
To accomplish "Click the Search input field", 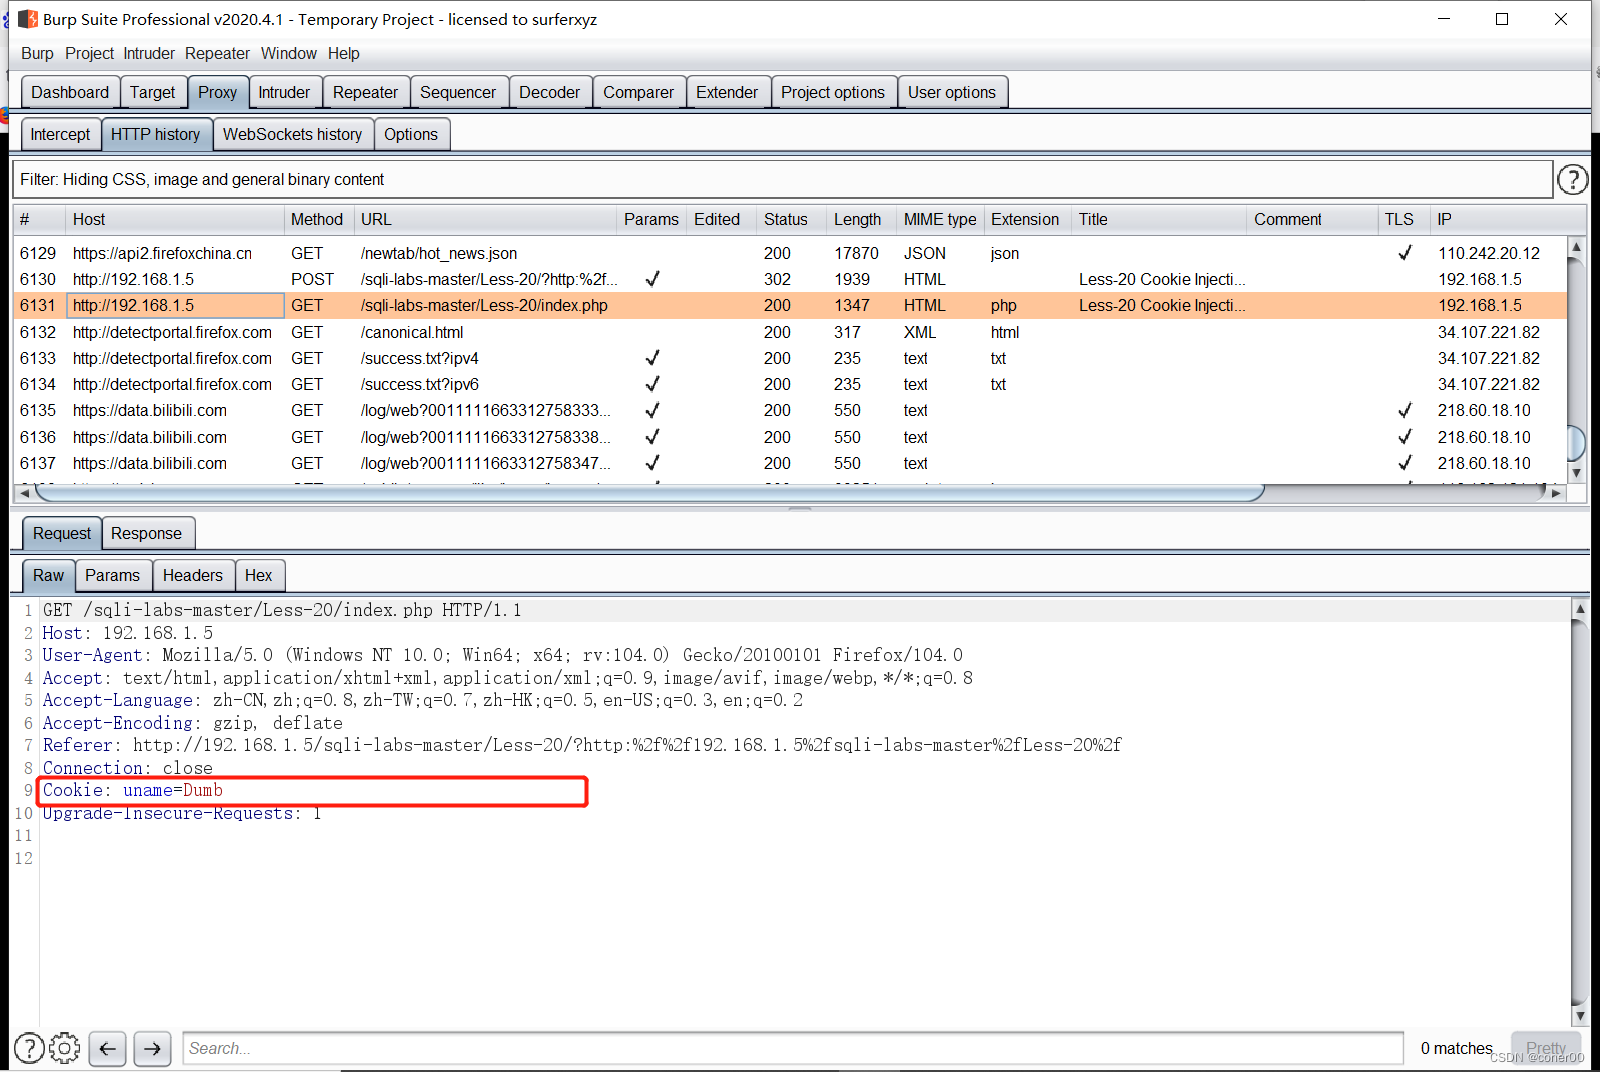I will pyautogui.click(x=794, y=1048).
